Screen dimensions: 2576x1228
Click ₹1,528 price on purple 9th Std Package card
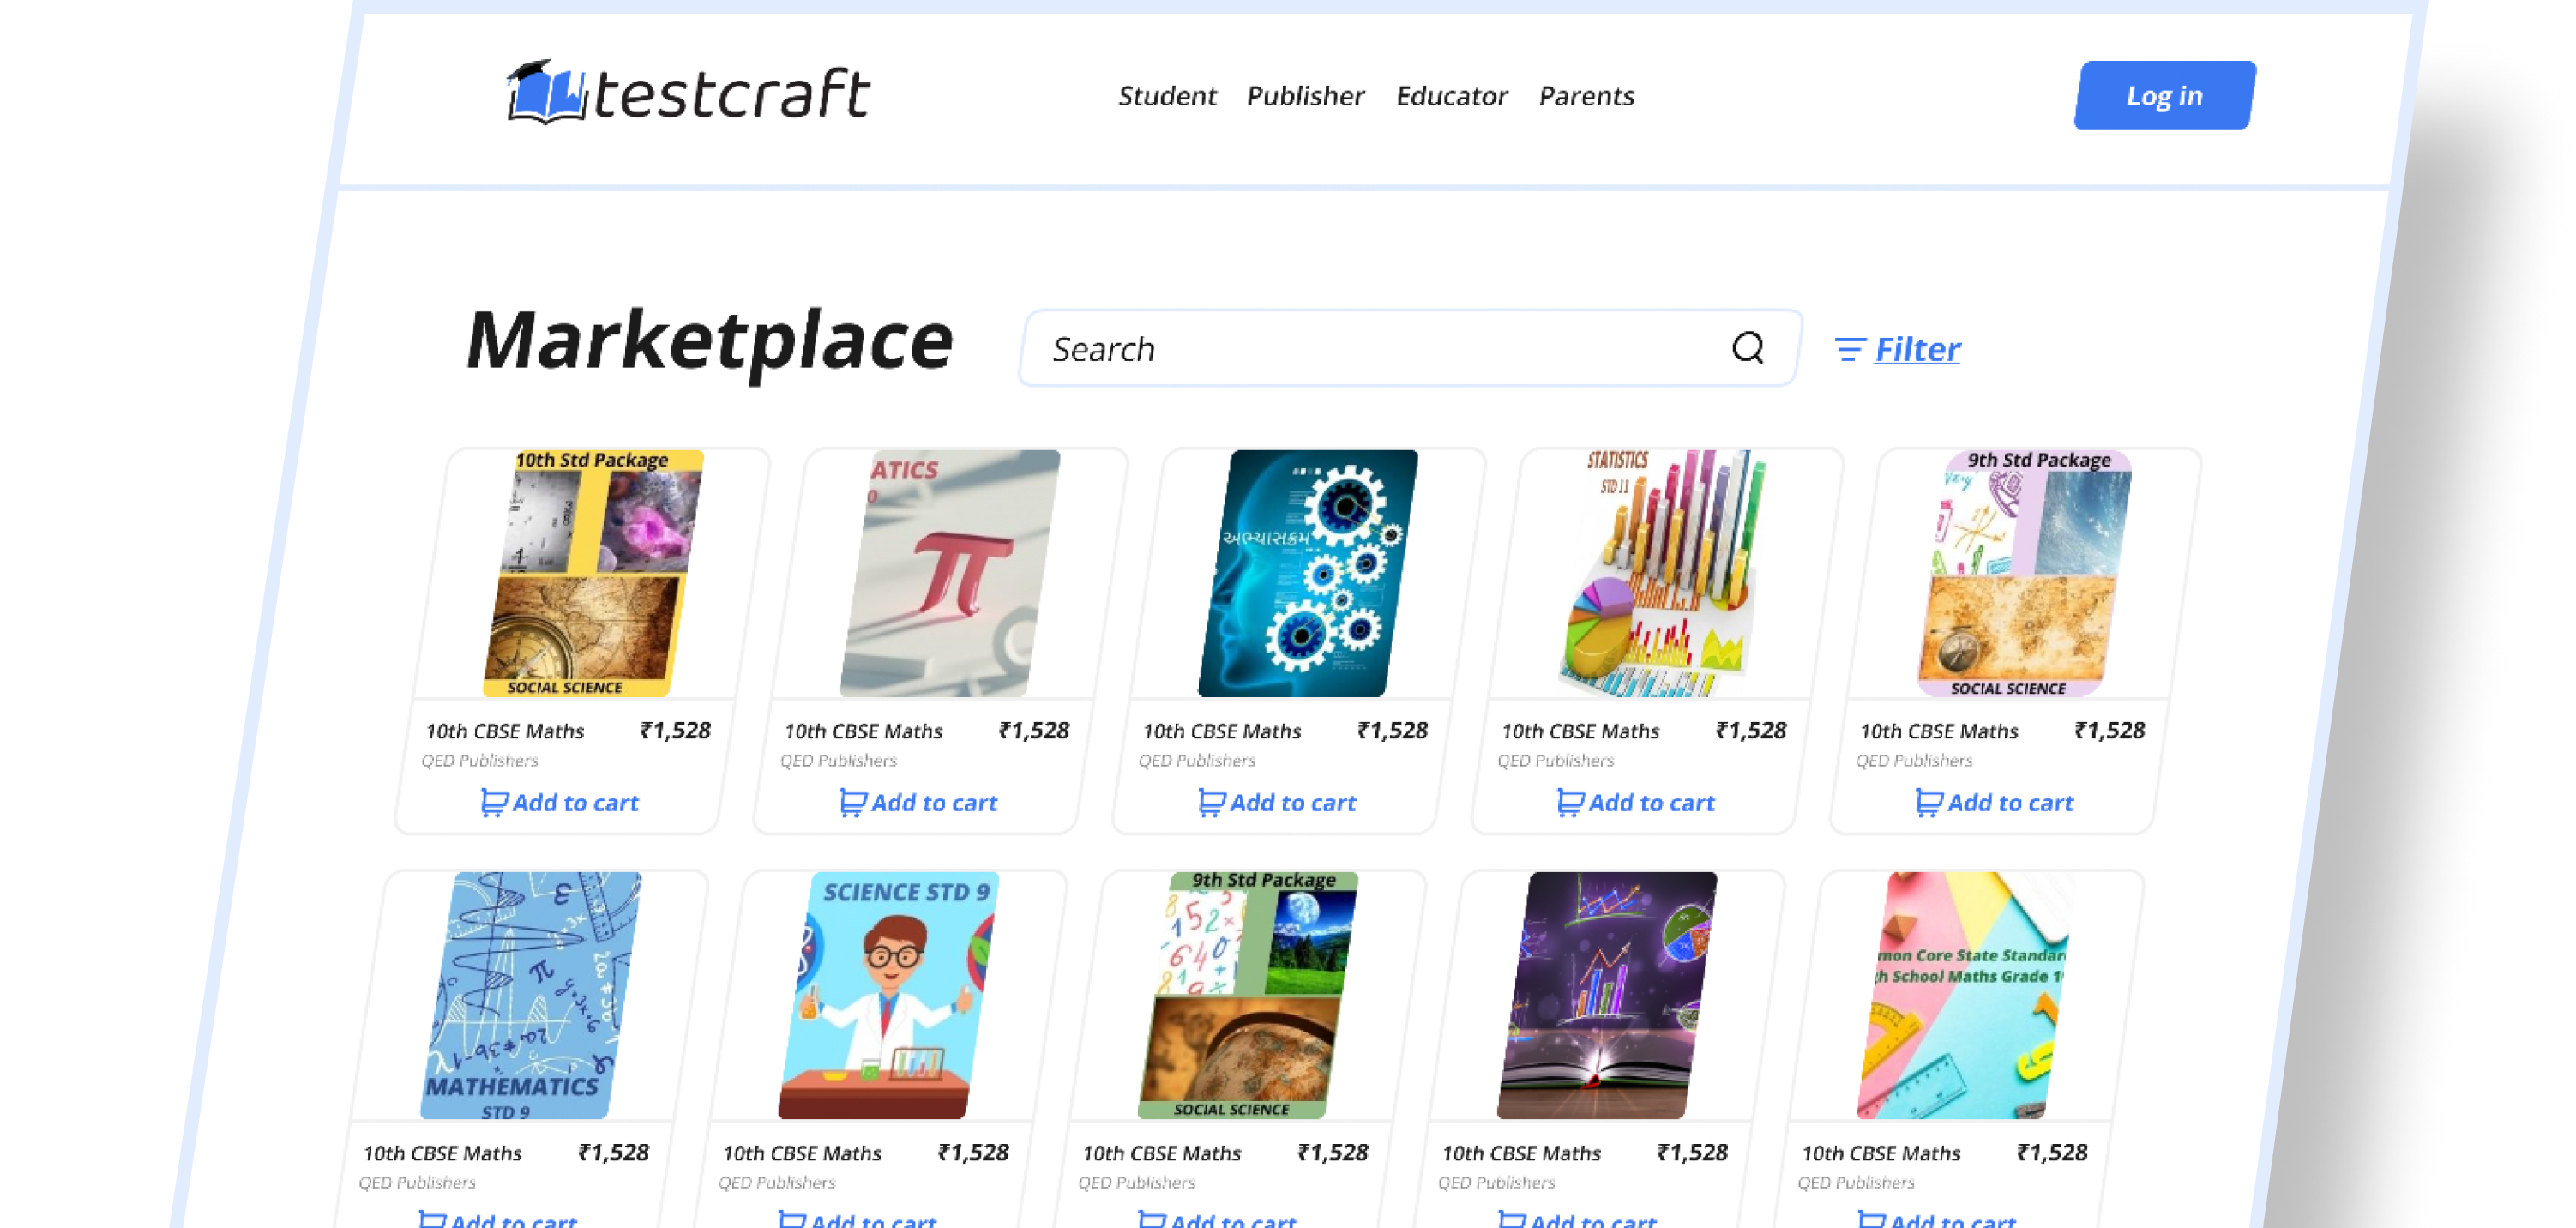(2109, 731)
